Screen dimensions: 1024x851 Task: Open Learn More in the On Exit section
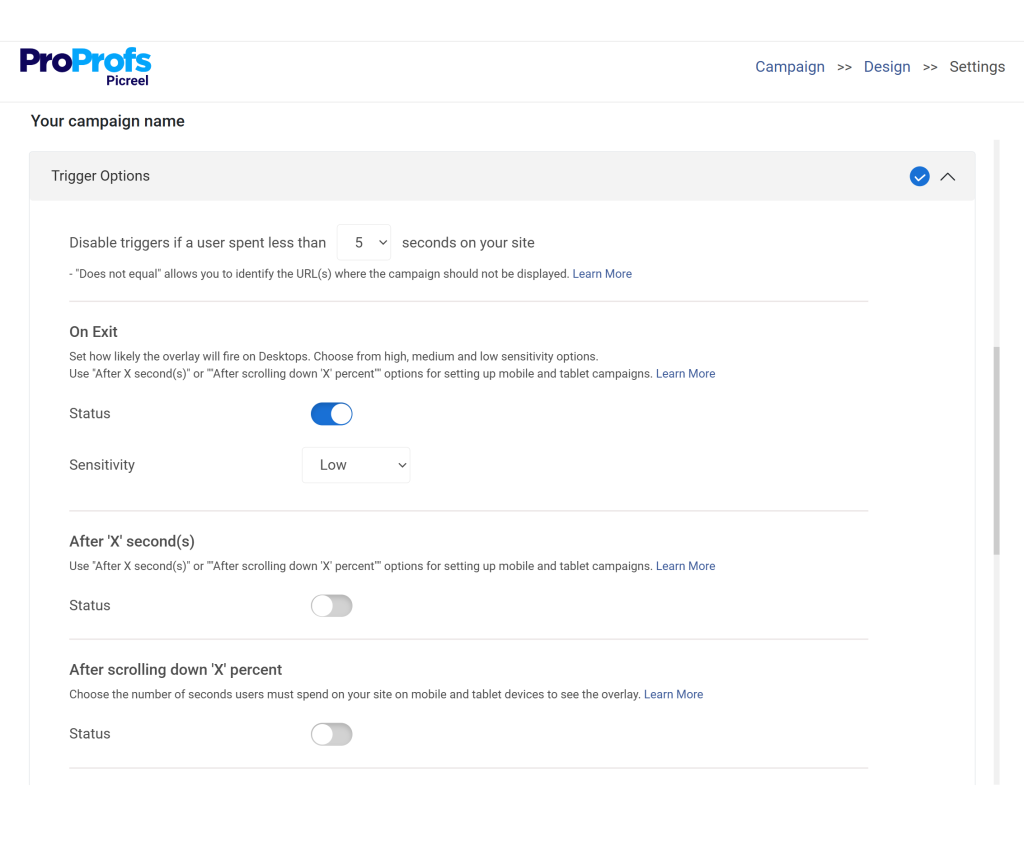(685, 373)
